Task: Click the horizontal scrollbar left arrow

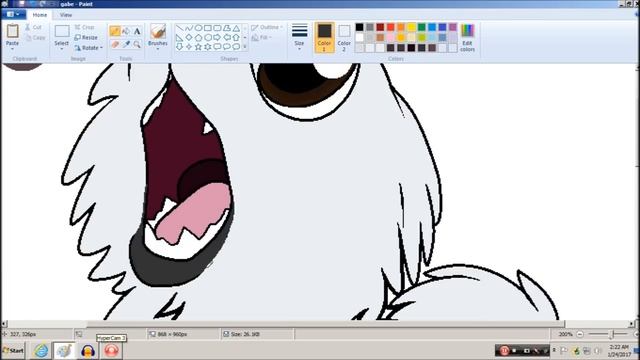Action: click(x=4, y=324)
